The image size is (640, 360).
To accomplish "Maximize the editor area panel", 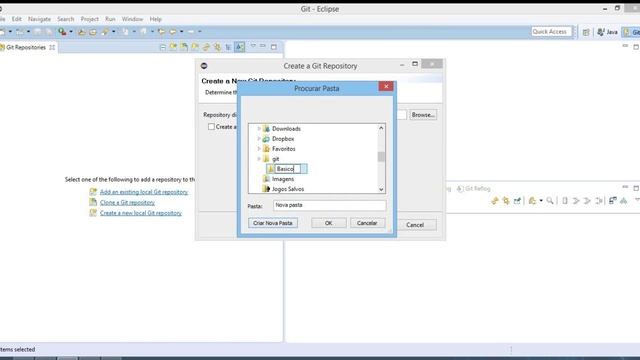I will click(636, 47).
